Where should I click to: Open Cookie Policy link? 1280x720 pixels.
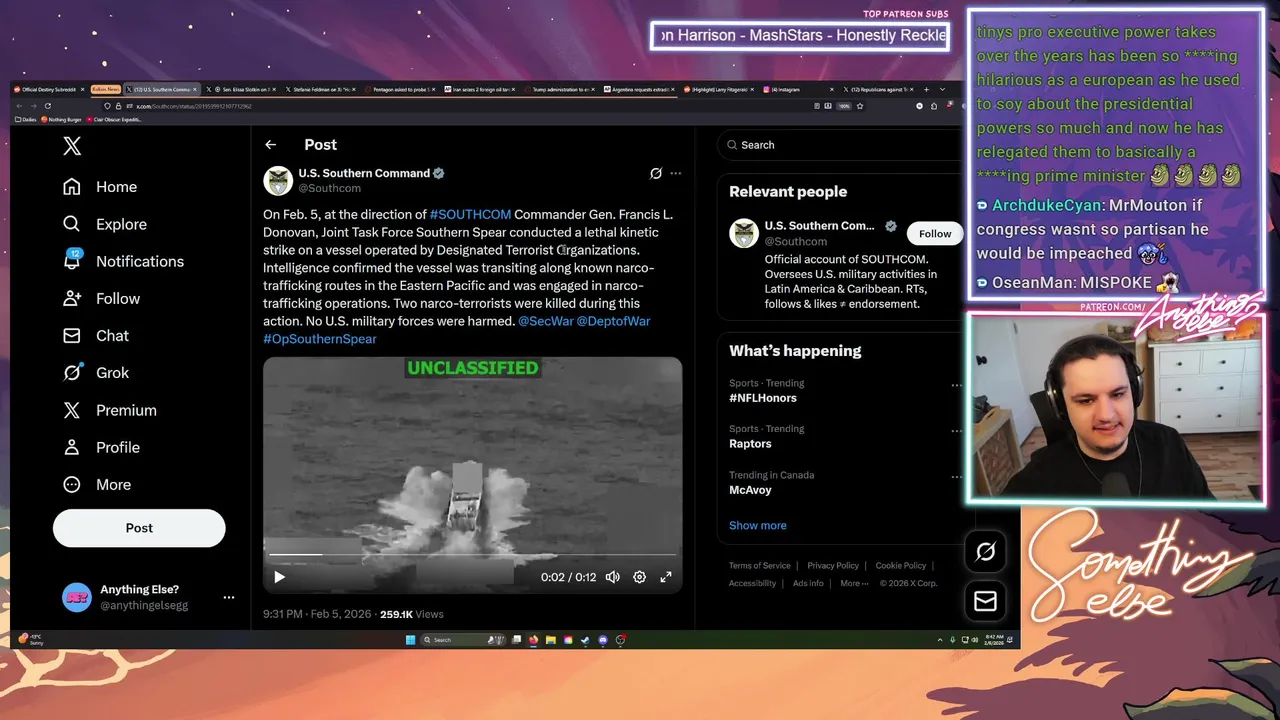(x=901, y=566)
